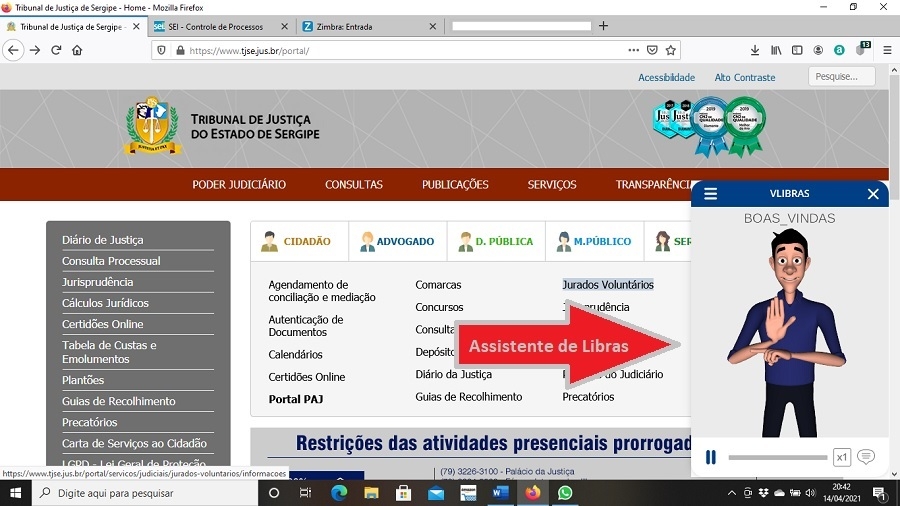Viewport: 900px width, 506px height.
Task: Open Consulta Processual in sidebar
Action: tap(111, 261)
